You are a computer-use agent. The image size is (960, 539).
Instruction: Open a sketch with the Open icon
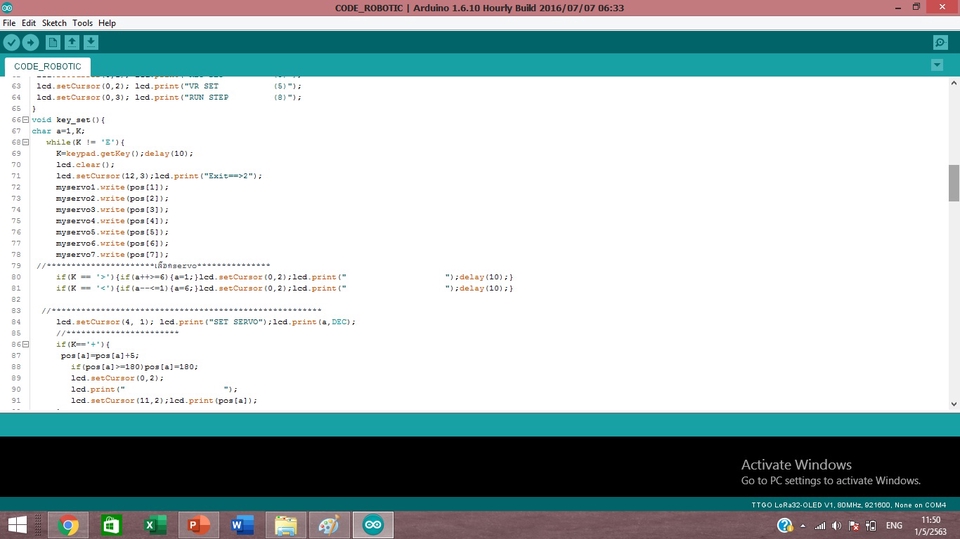[72, 42]
